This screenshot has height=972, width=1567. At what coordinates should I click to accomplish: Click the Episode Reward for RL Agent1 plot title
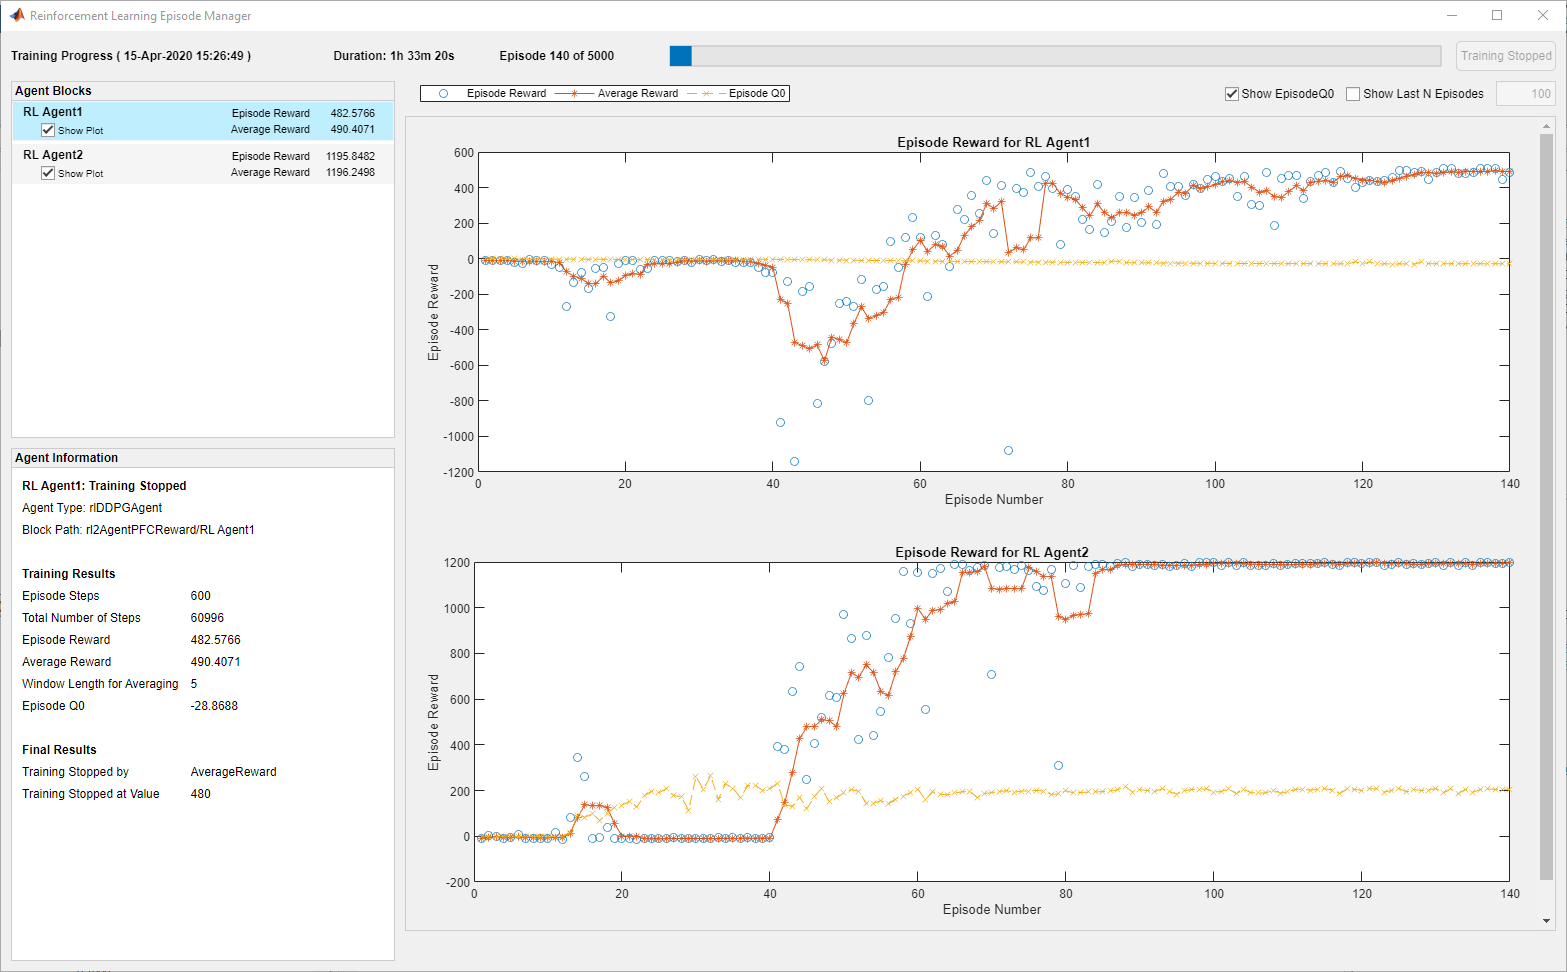pyautogui.click(x=994, y=142)
